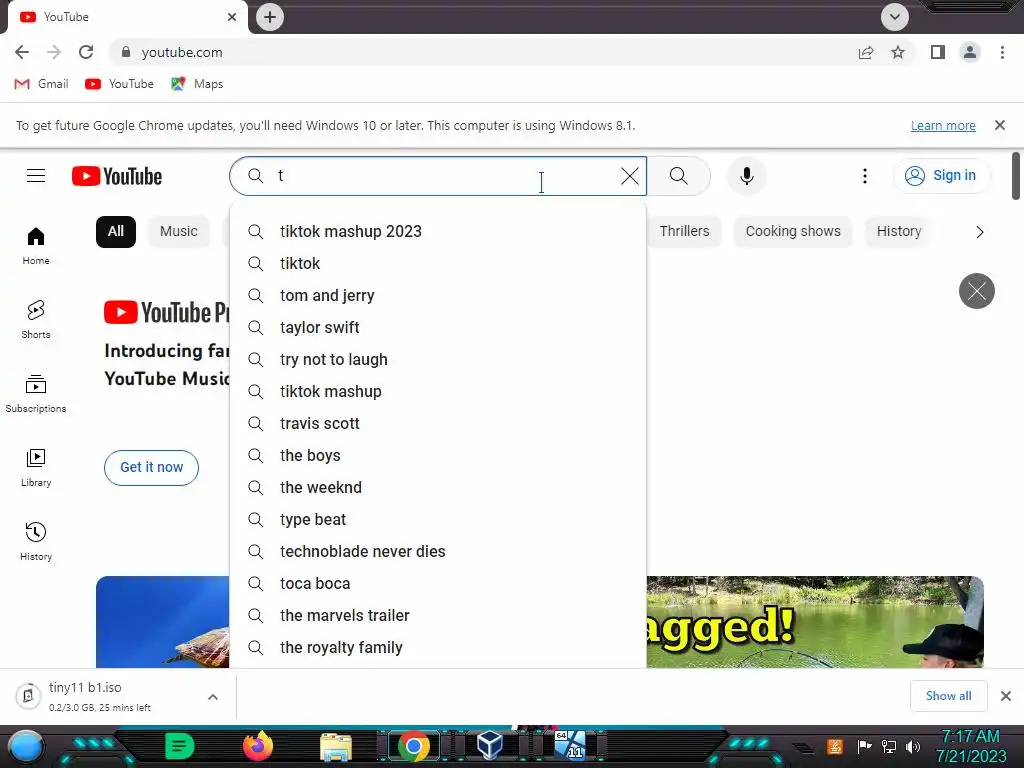This screenshot has width=1024, height=768.
Task: Choose suggestion travis scott
Action: [x=438, y=424]
